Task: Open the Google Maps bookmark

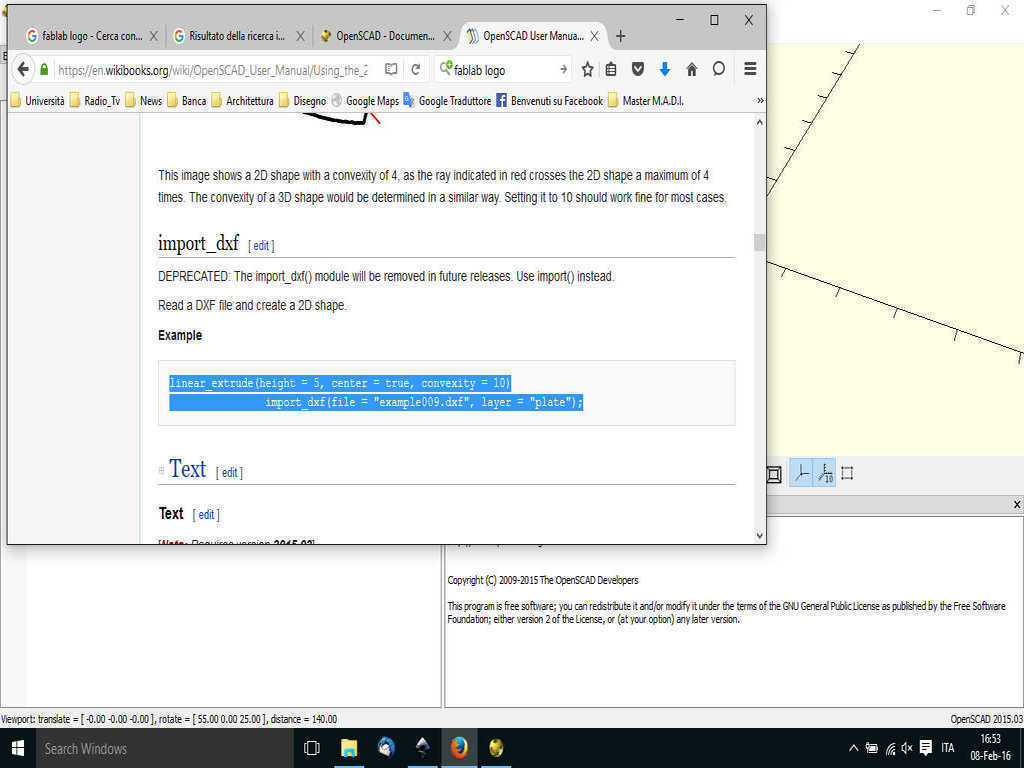Action: 365,101
